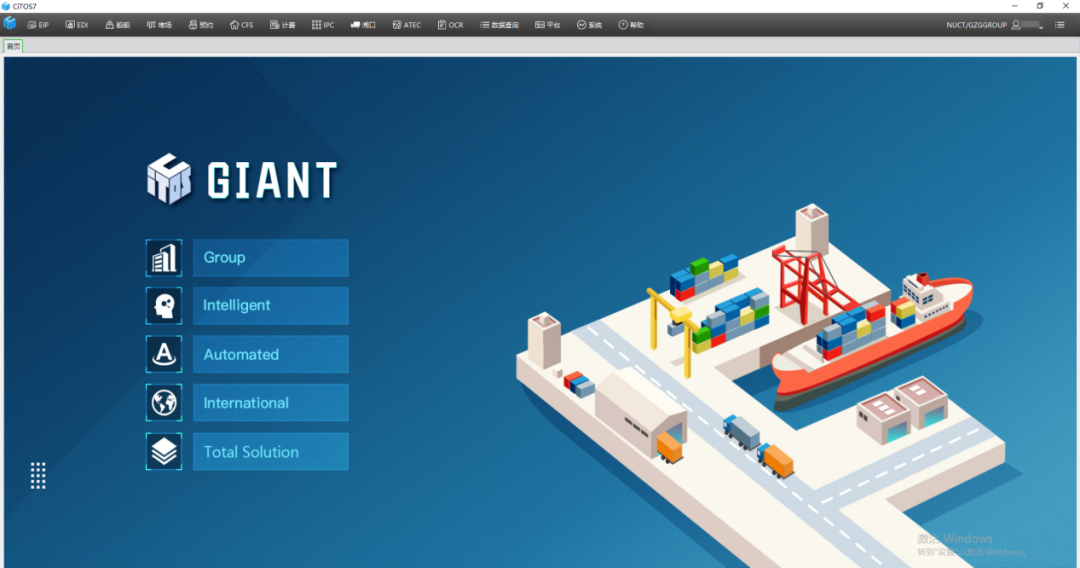
Task: Click the Intelligent head icon
Action: coord(164,306)
